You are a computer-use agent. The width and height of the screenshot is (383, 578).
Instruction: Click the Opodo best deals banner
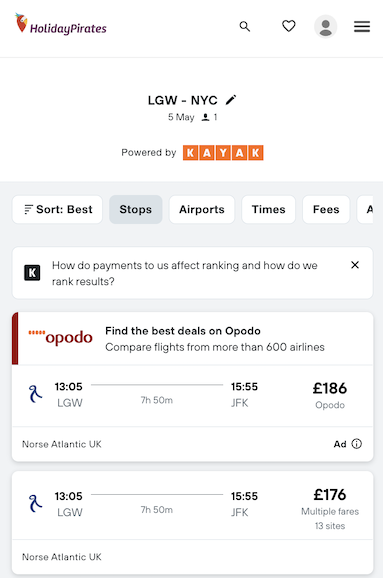(x=193, y=338)
